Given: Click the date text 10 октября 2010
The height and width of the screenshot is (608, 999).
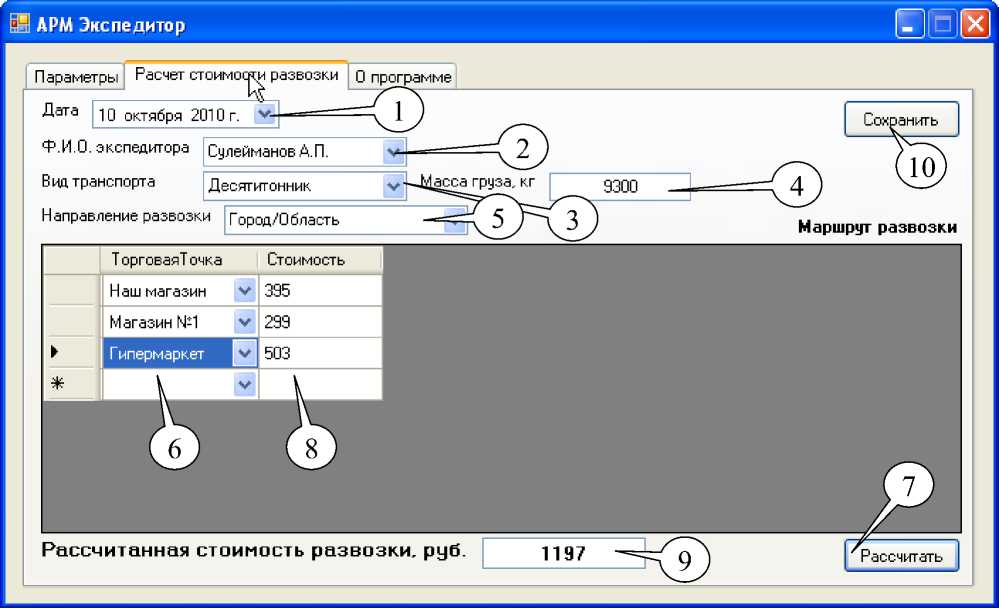Looking at the screenshot, I should coord(169,115).
